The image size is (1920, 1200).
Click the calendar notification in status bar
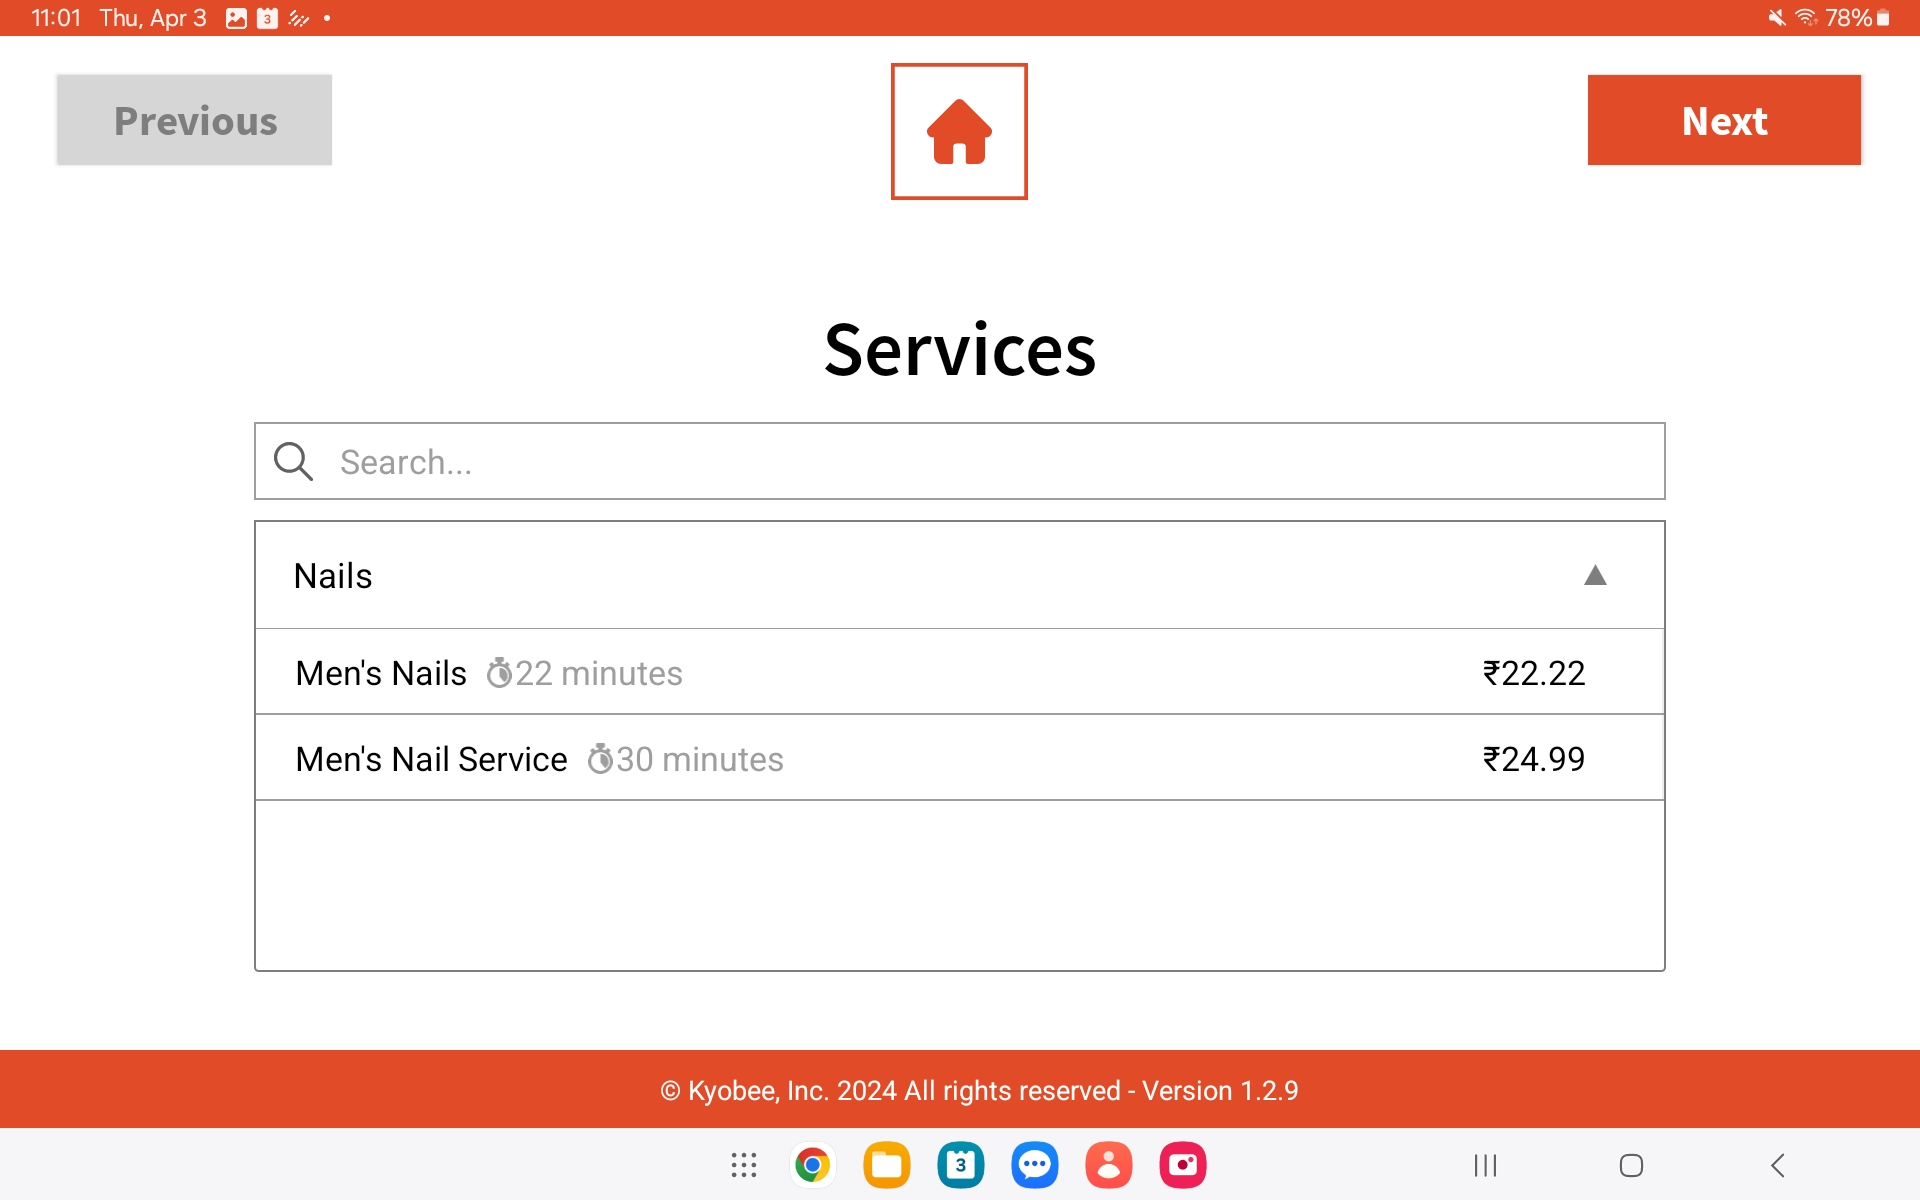267,18
